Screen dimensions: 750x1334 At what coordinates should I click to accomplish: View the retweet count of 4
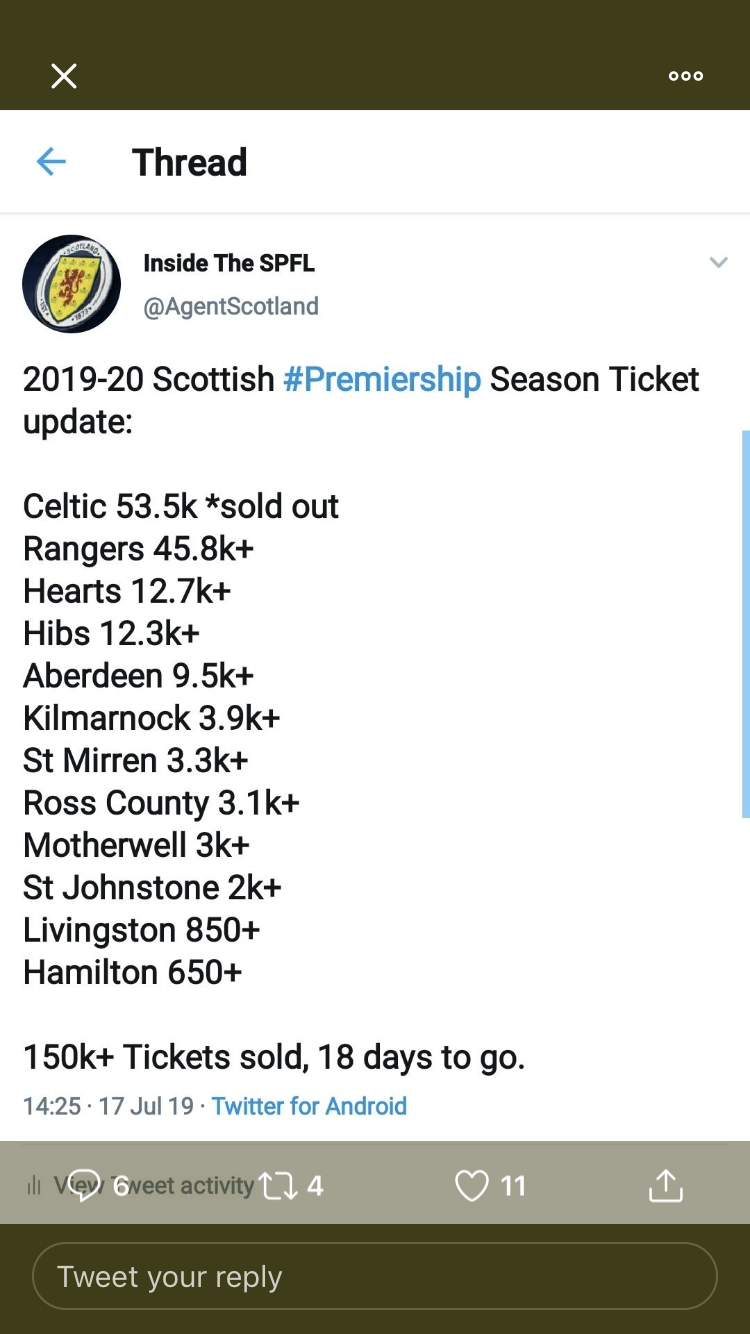pyautogui.click(x=315, y=1186)
